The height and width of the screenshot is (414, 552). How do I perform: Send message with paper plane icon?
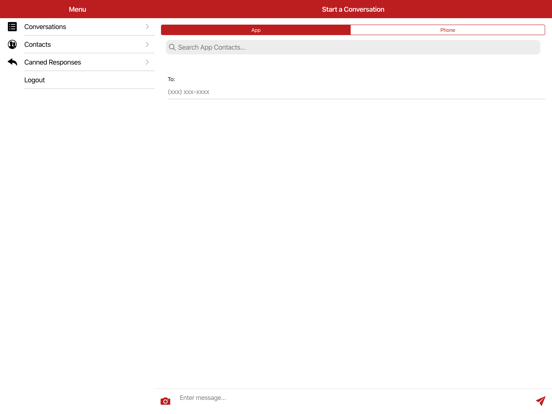[540, 401]
